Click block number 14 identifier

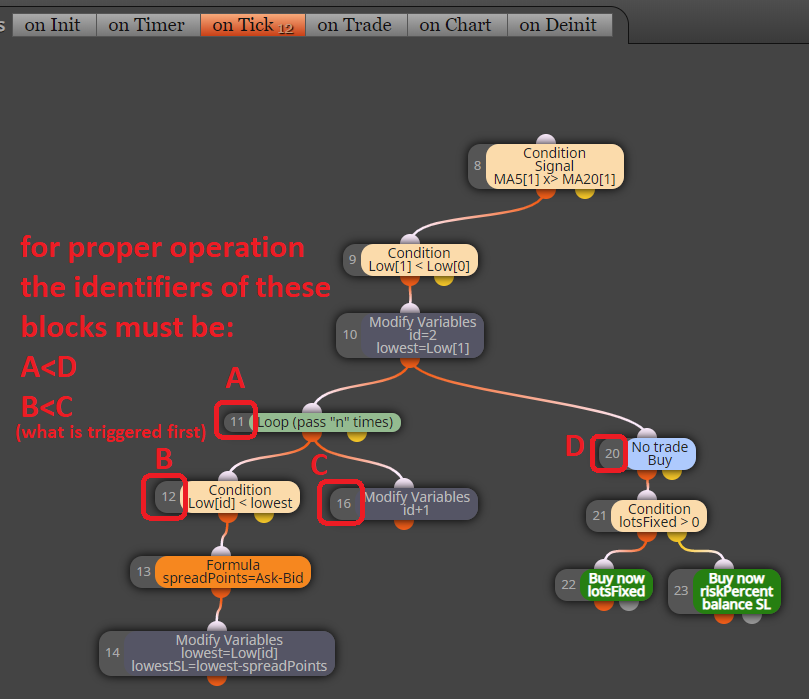tap(112, 653)
